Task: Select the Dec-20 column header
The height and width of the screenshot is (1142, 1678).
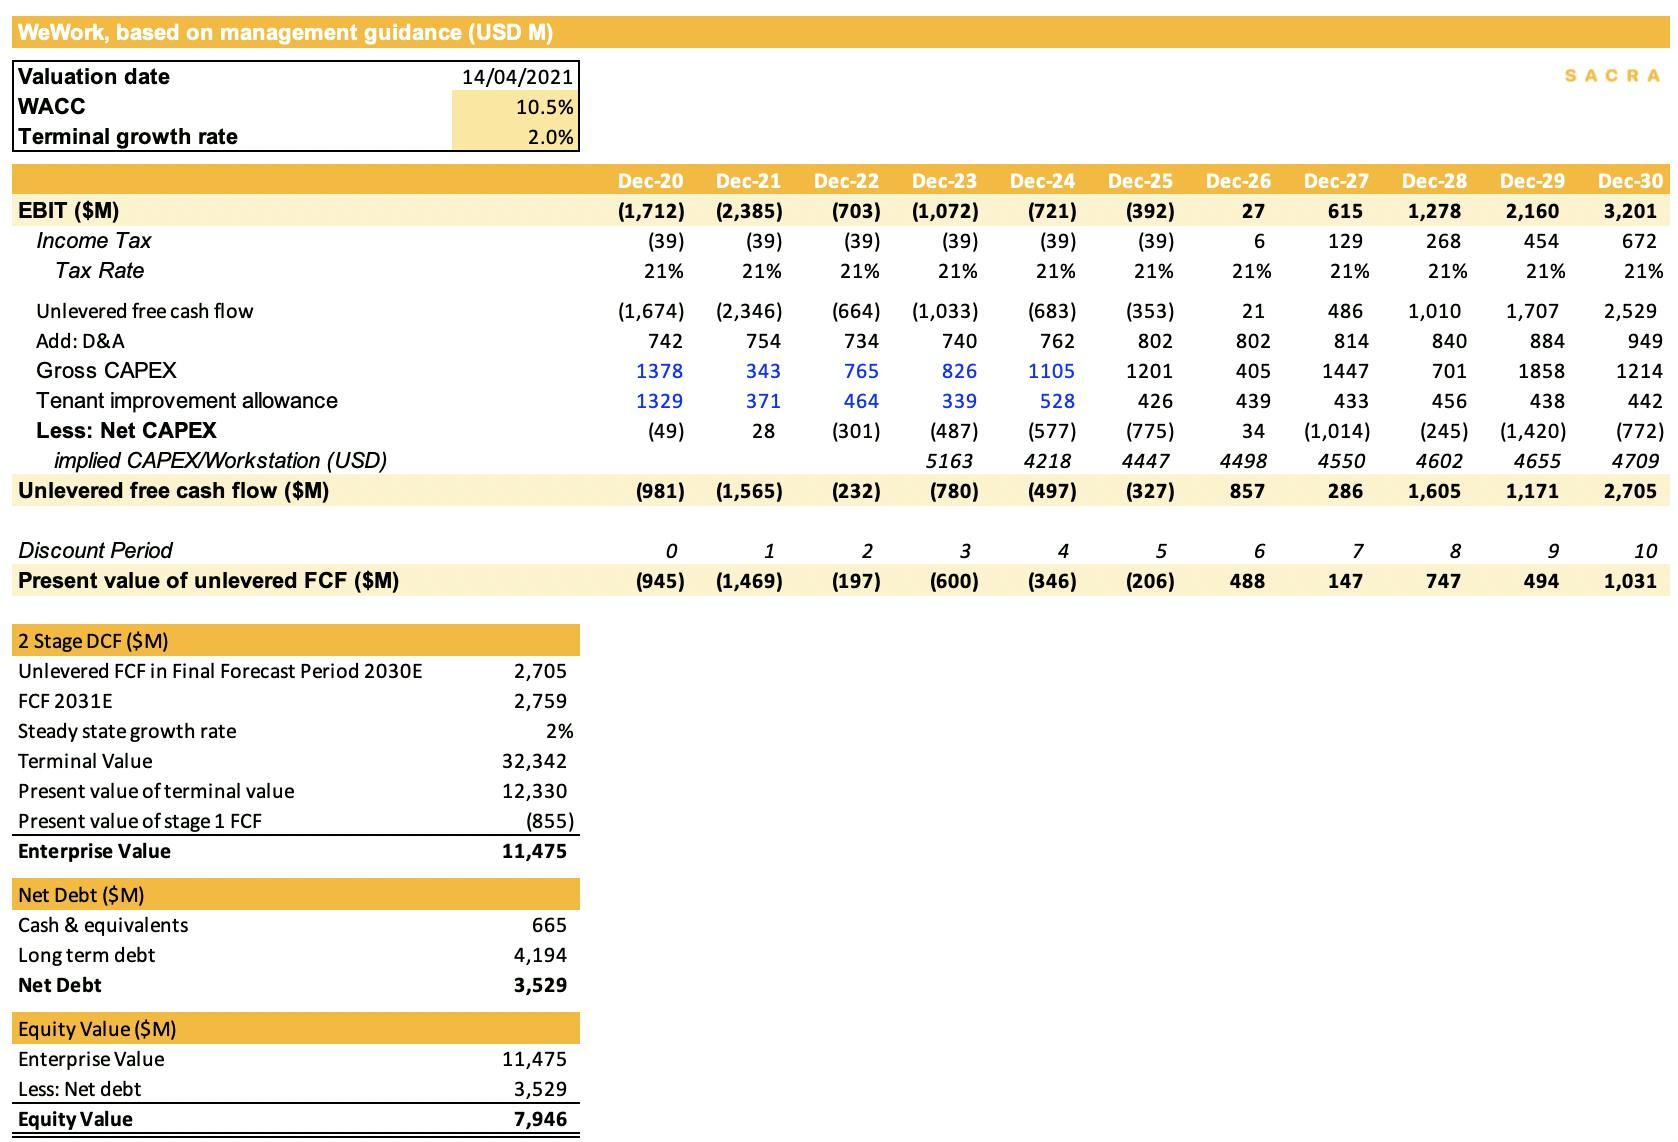Action: pyautogui.click(x=650, y=181)
